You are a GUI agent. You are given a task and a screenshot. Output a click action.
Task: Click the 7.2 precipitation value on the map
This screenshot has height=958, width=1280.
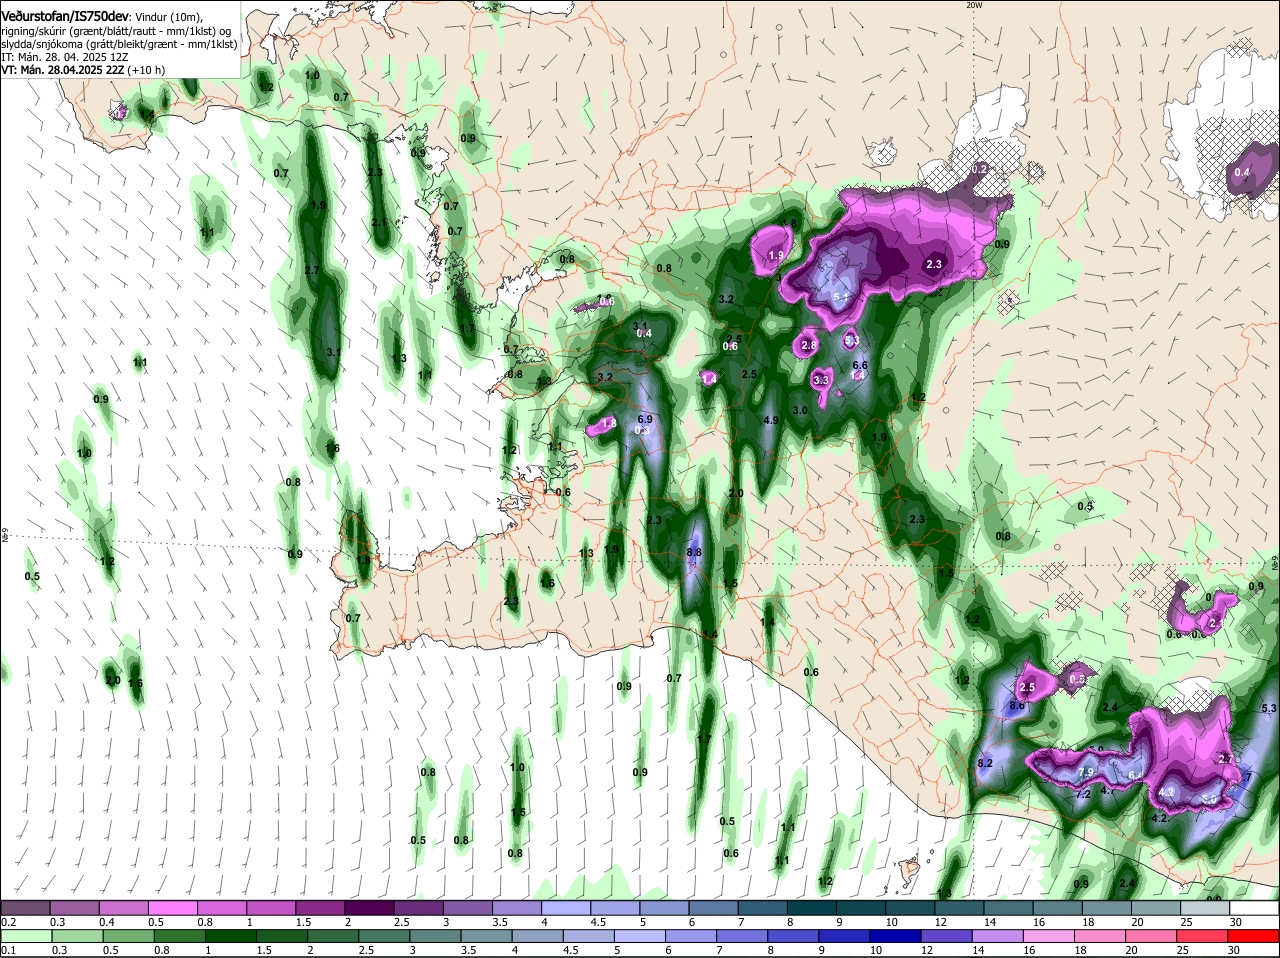pyautogui.click(x=1082, y=794)
